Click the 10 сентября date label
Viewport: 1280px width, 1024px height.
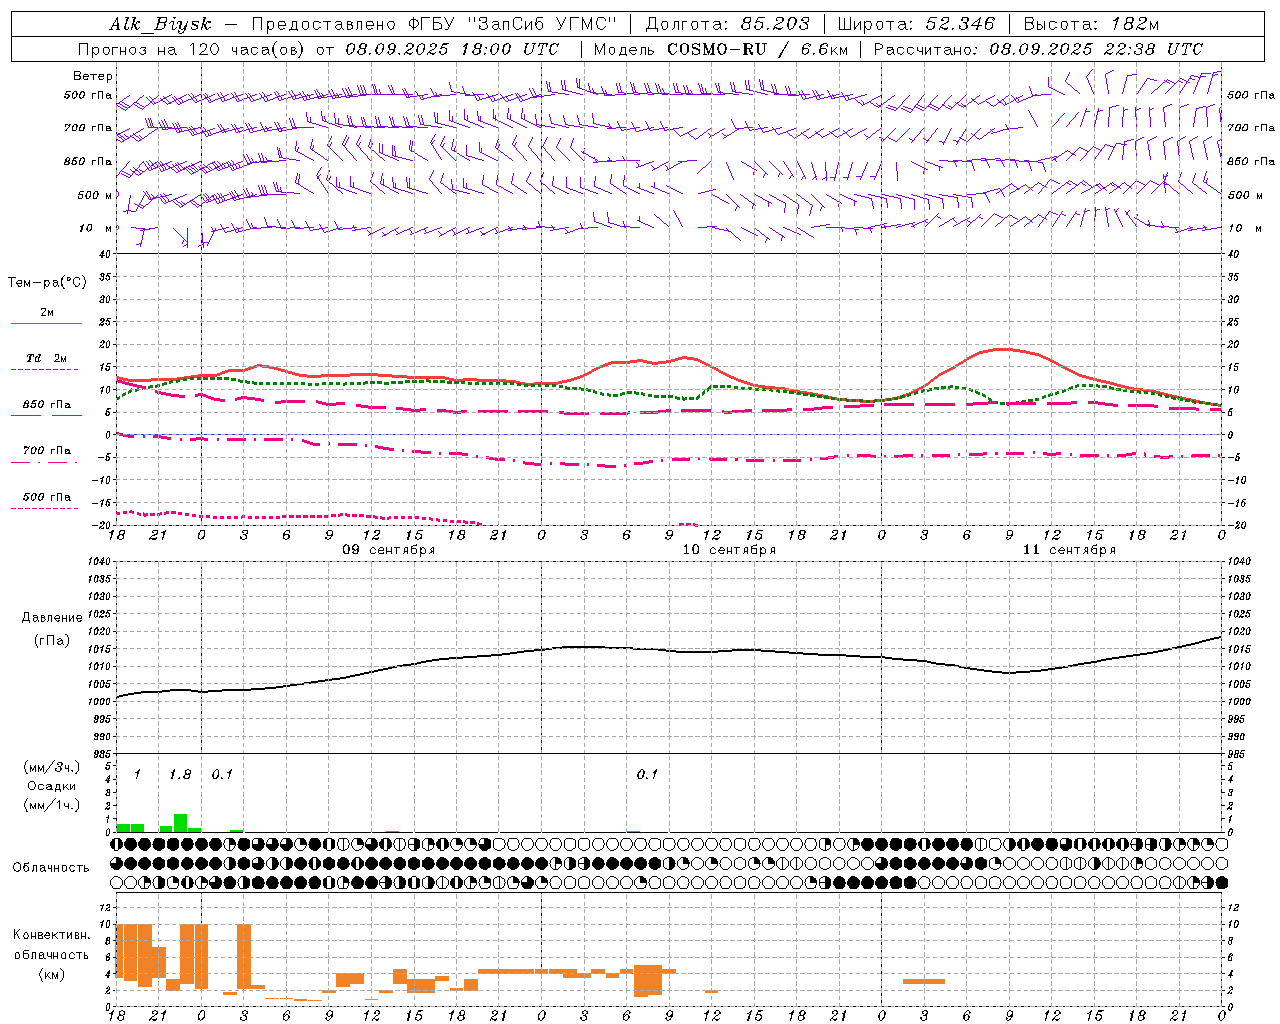point(729,550)
